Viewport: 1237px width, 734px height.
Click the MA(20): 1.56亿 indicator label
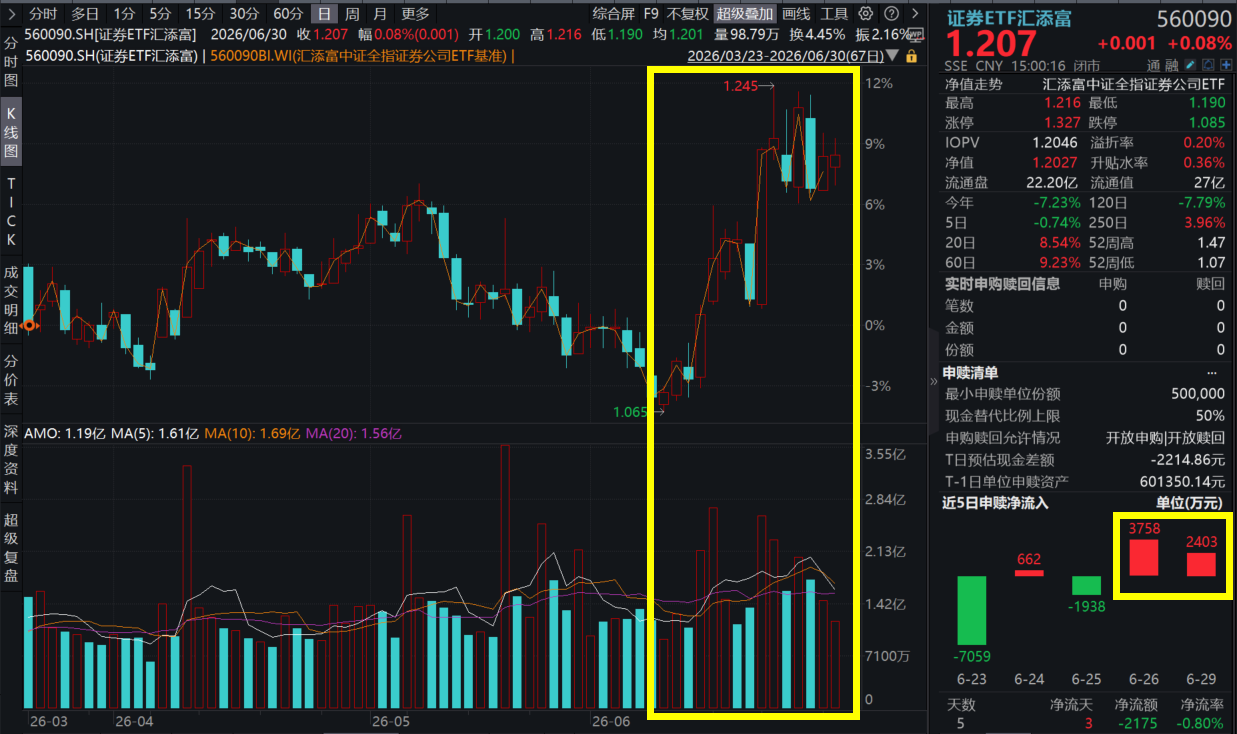pyautogui.click(x=354, y=433)
